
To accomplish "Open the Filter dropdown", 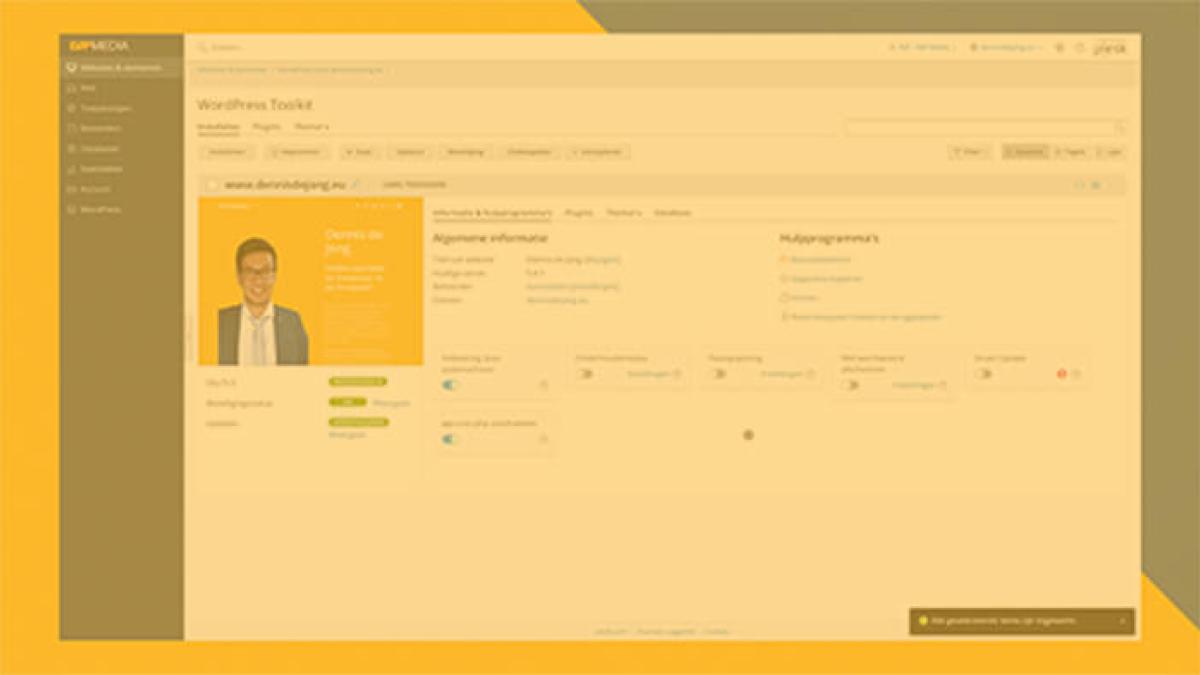I will (970, 152).
